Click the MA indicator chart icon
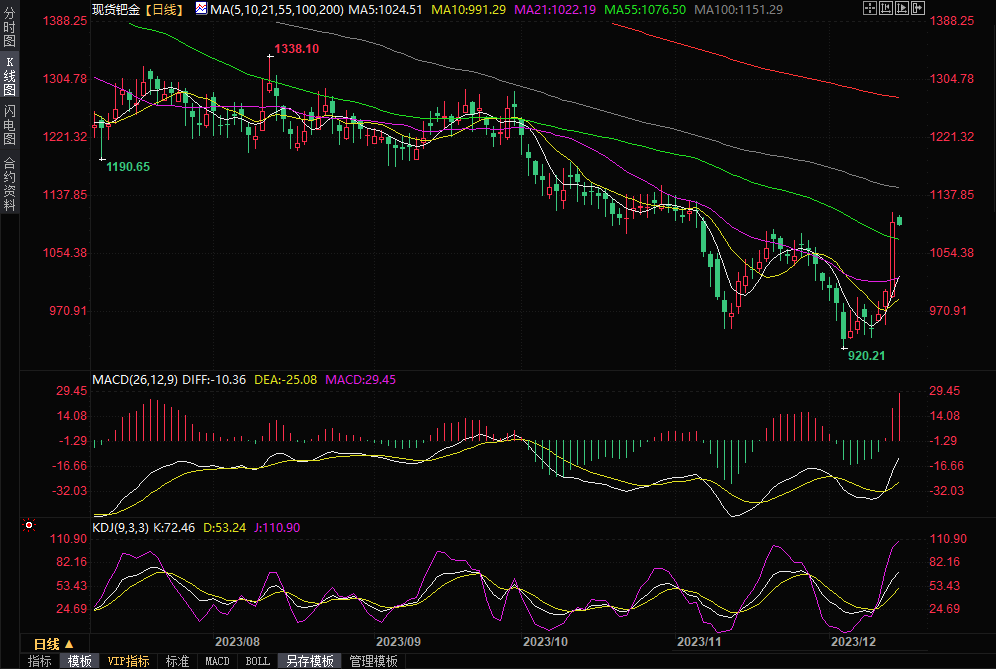 [x=201, y=9]
